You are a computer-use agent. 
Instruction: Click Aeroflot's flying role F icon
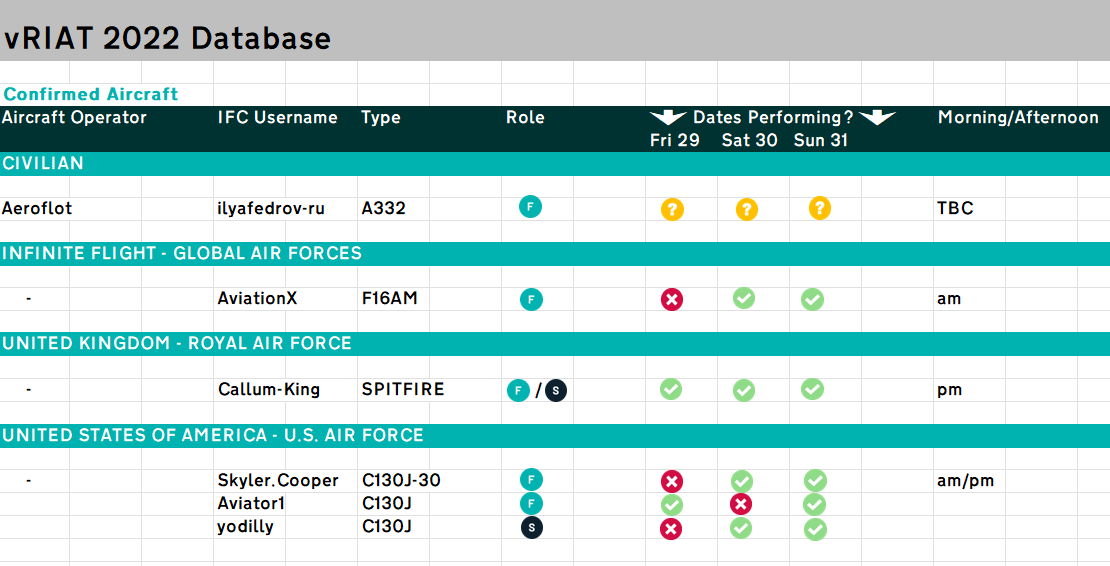(530, 208)
